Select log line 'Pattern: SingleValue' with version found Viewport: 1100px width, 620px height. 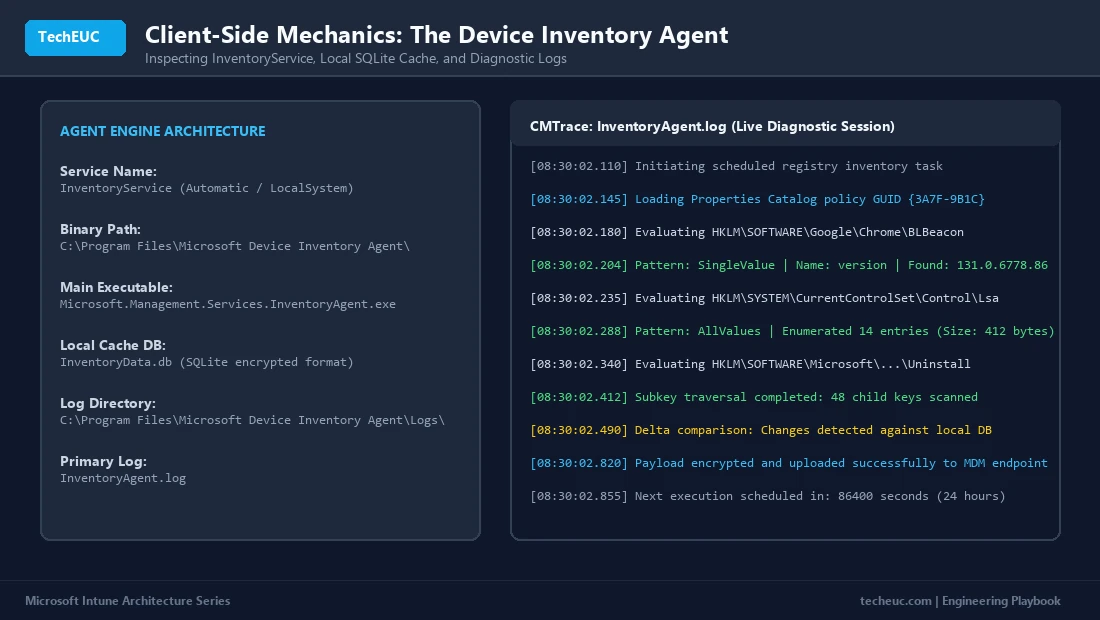[x=789, y=265]
